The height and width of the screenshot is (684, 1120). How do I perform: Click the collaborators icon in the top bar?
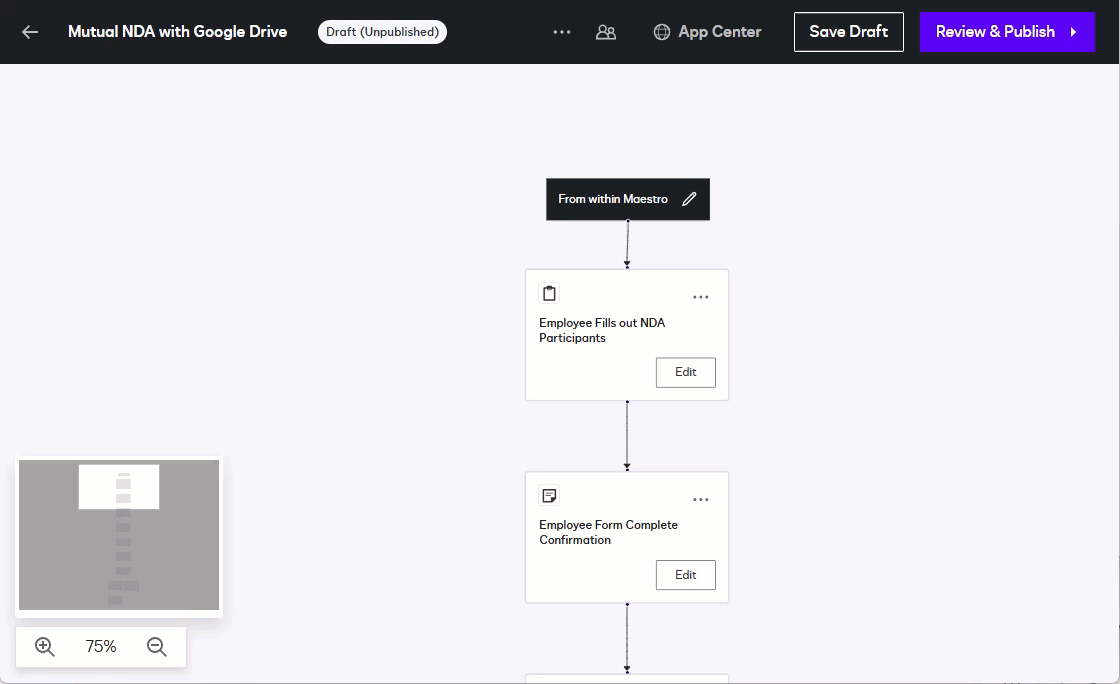coord(605,31)
